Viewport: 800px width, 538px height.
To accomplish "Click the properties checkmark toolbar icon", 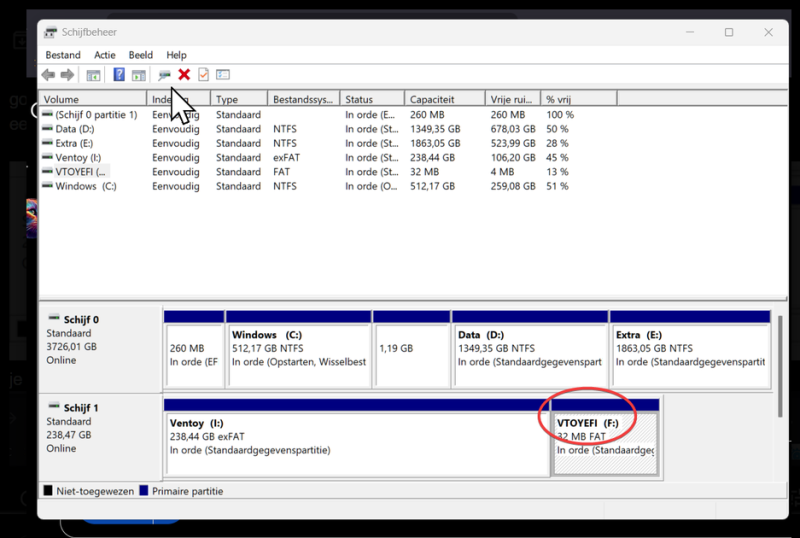I will tap(204, 75).
